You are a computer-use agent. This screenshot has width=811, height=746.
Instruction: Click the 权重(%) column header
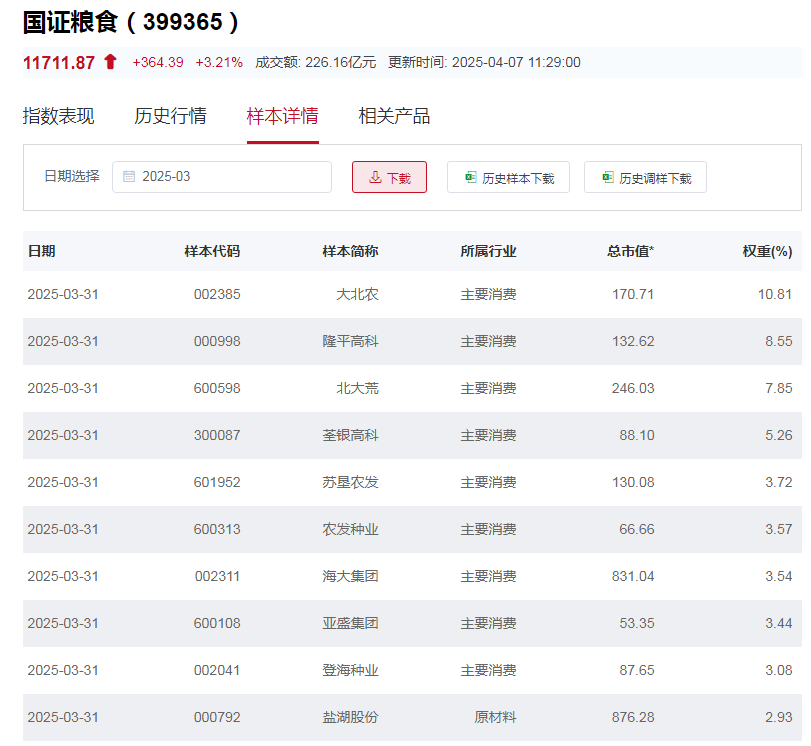[767, 251]
